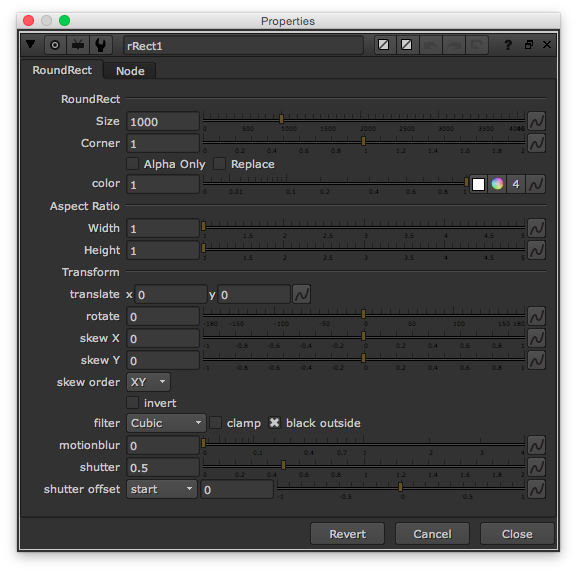Click the Cancel button
577x573 pixels.
tap(432, 534)
